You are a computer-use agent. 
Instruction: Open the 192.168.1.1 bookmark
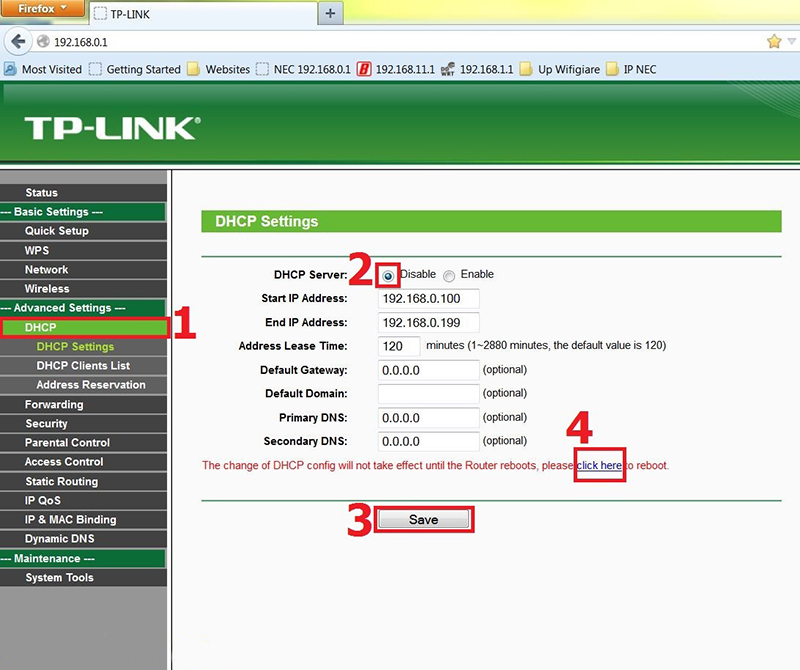pos(477,69)
